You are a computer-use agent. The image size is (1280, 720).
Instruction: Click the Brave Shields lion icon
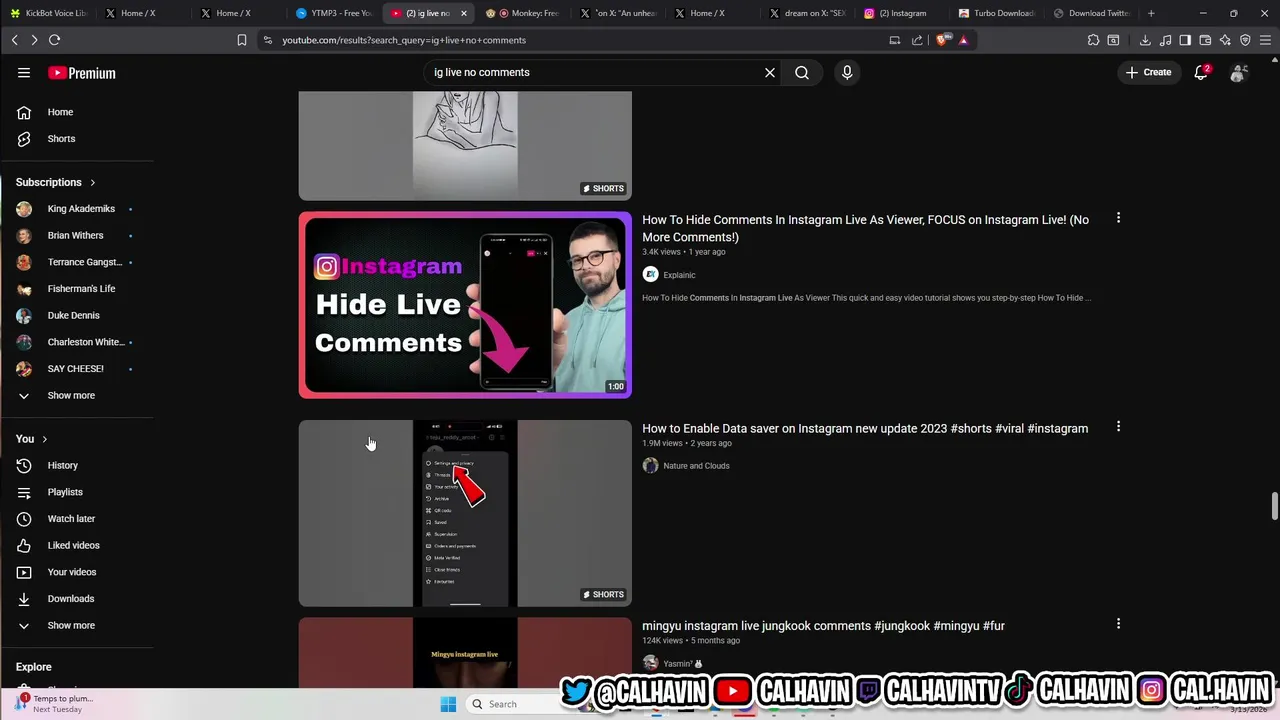[x=941, y=40]
